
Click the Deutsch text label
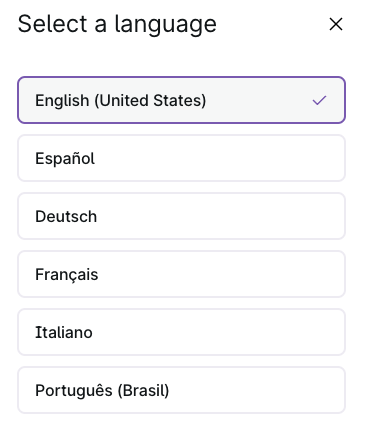tap(66, 216)
